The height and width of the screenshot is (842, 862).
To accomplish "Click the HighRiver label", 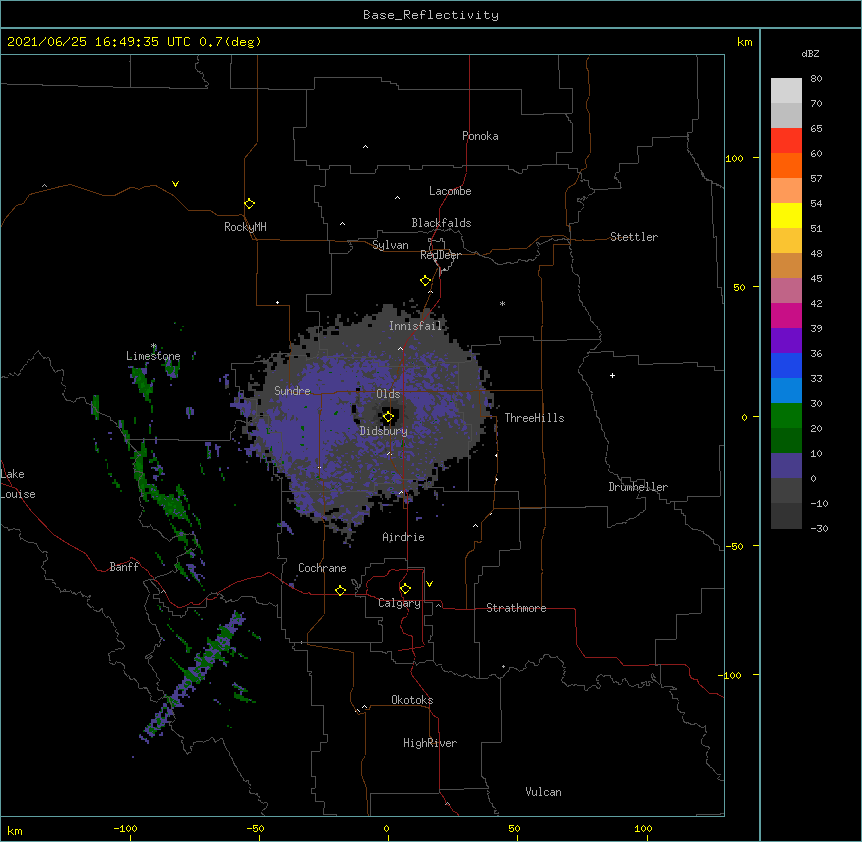I will (430, 743).
